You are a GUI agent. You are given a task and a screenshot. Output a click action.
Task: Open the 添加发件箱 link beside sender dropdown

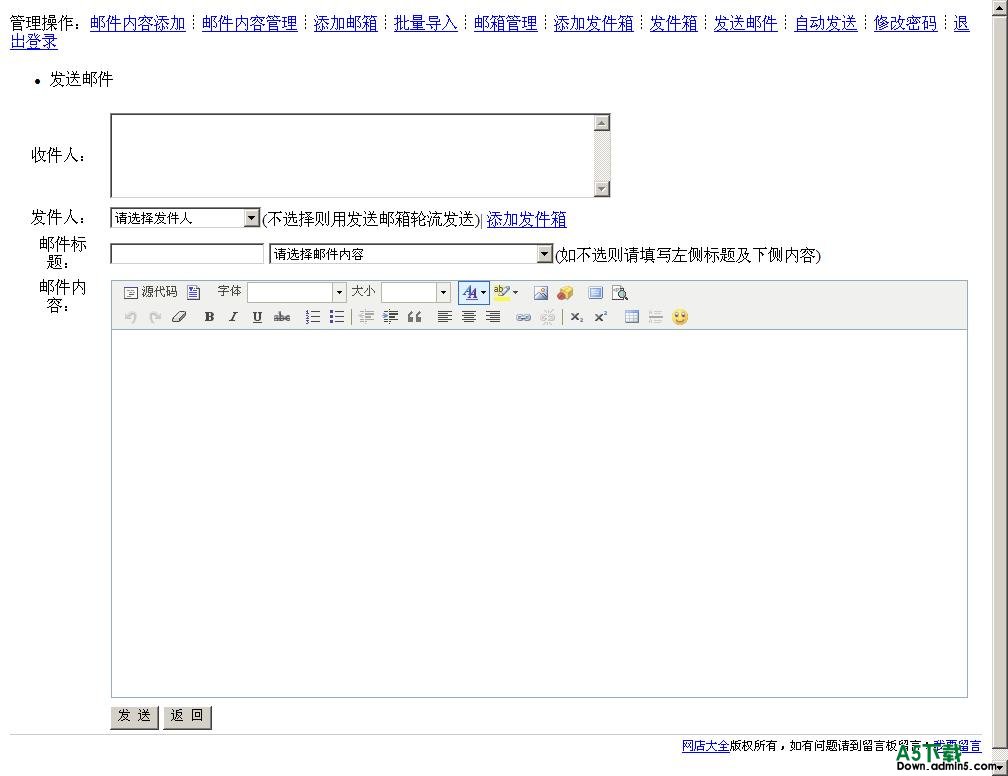pos(526,219)
